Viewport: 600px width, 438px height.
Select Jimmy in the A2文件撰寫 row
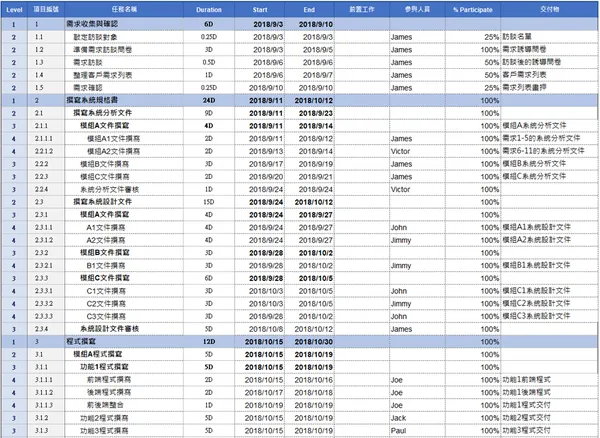[x=417, y=240]
